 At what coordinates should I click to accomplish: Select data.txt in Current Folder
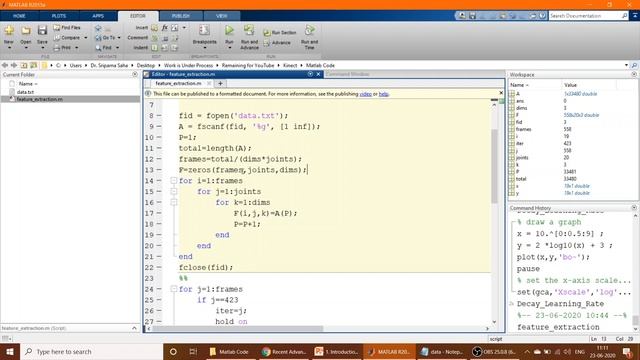click(x=25, y=92)
